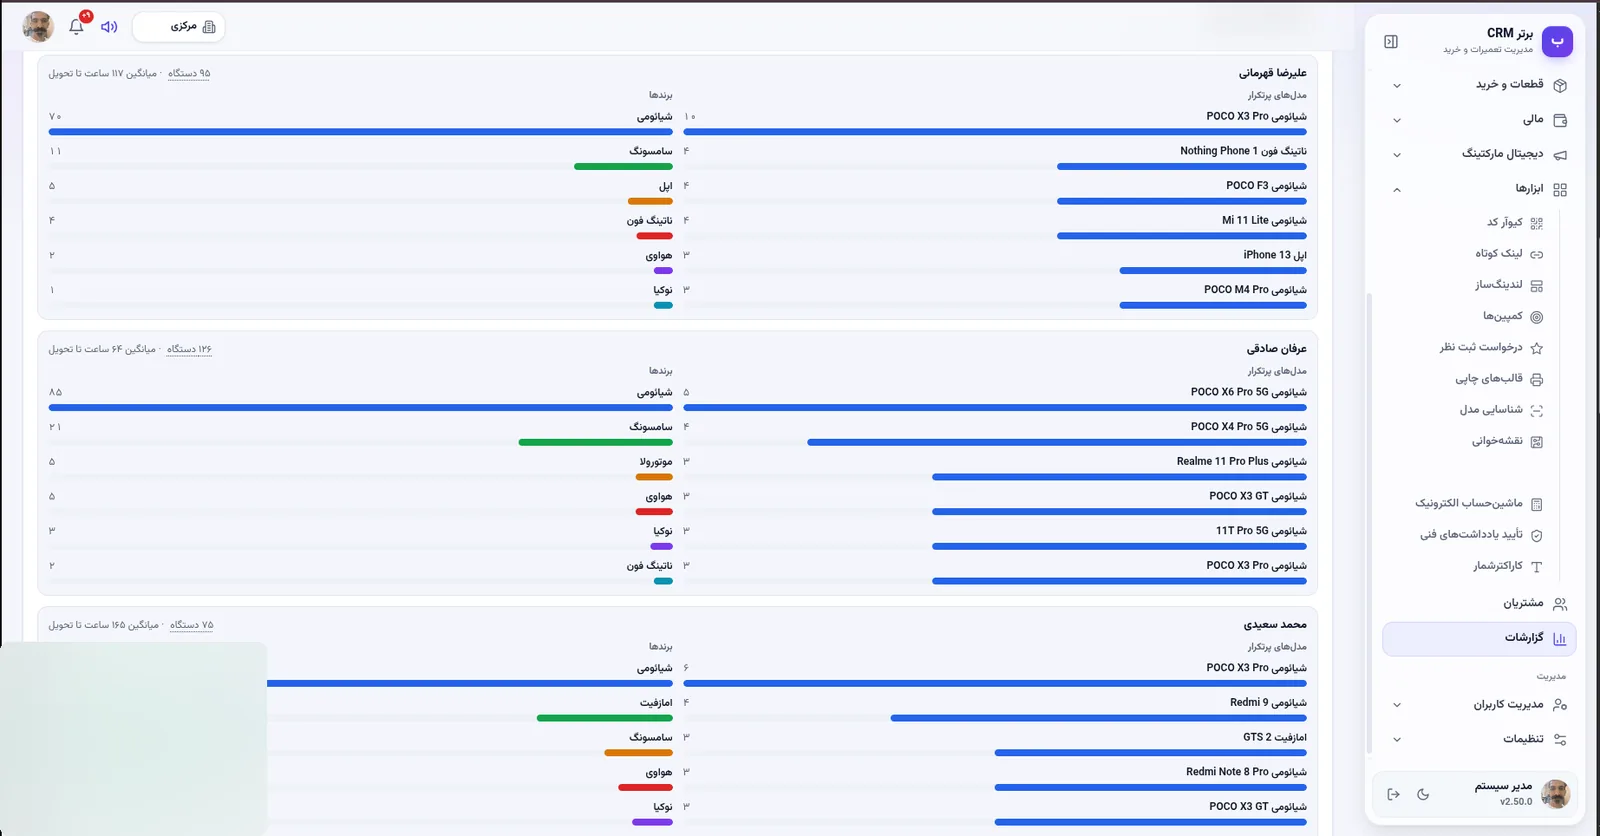
Task: Open print templates (قالب‌های چاپی)
Action: coord(1498,379)
